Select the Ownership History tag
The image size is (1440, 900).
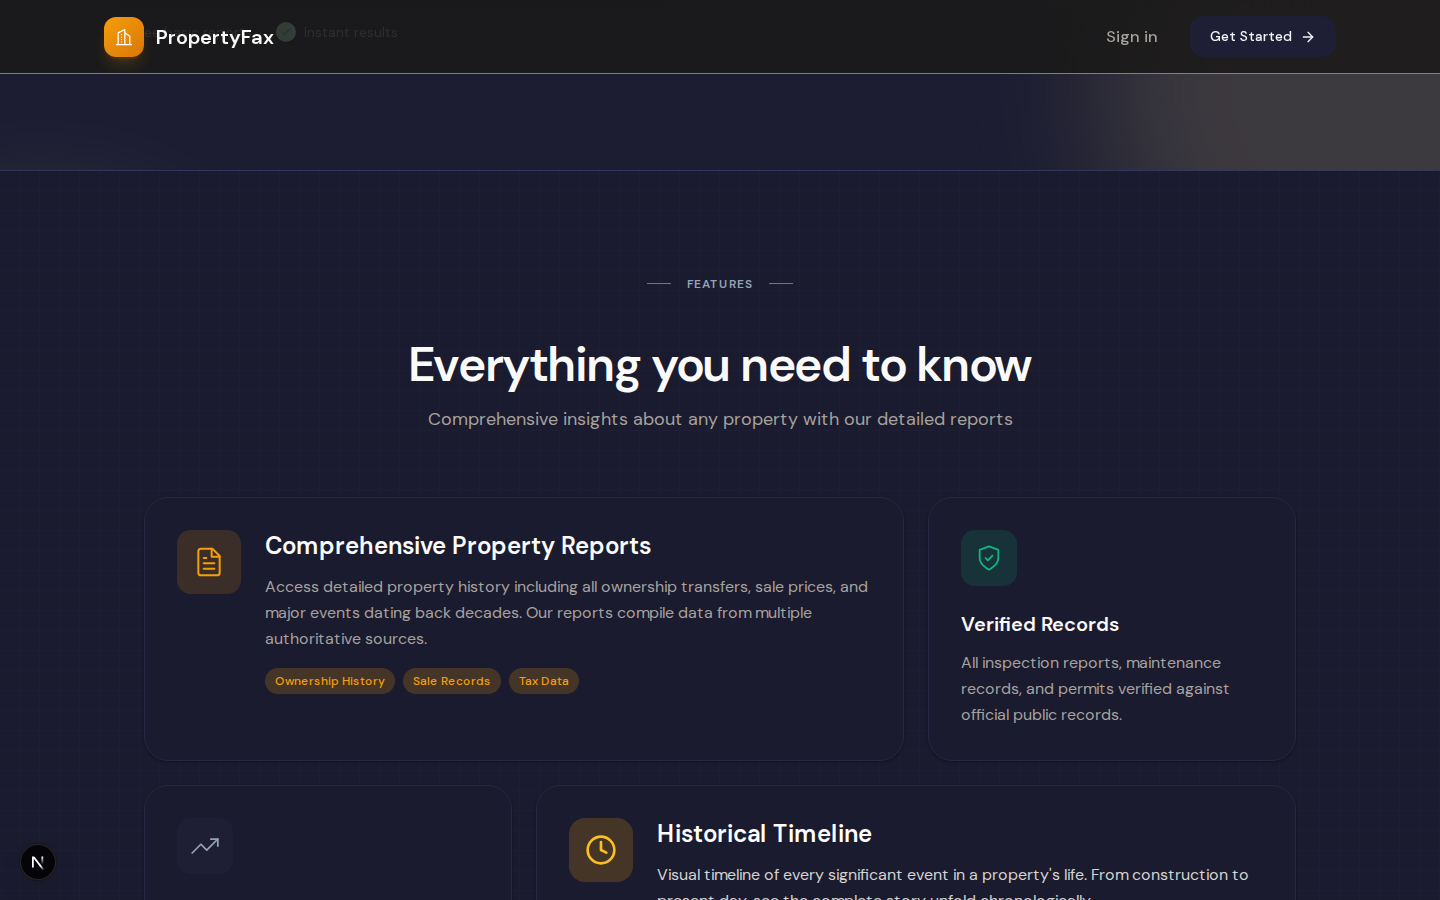(x=330, y=681)
